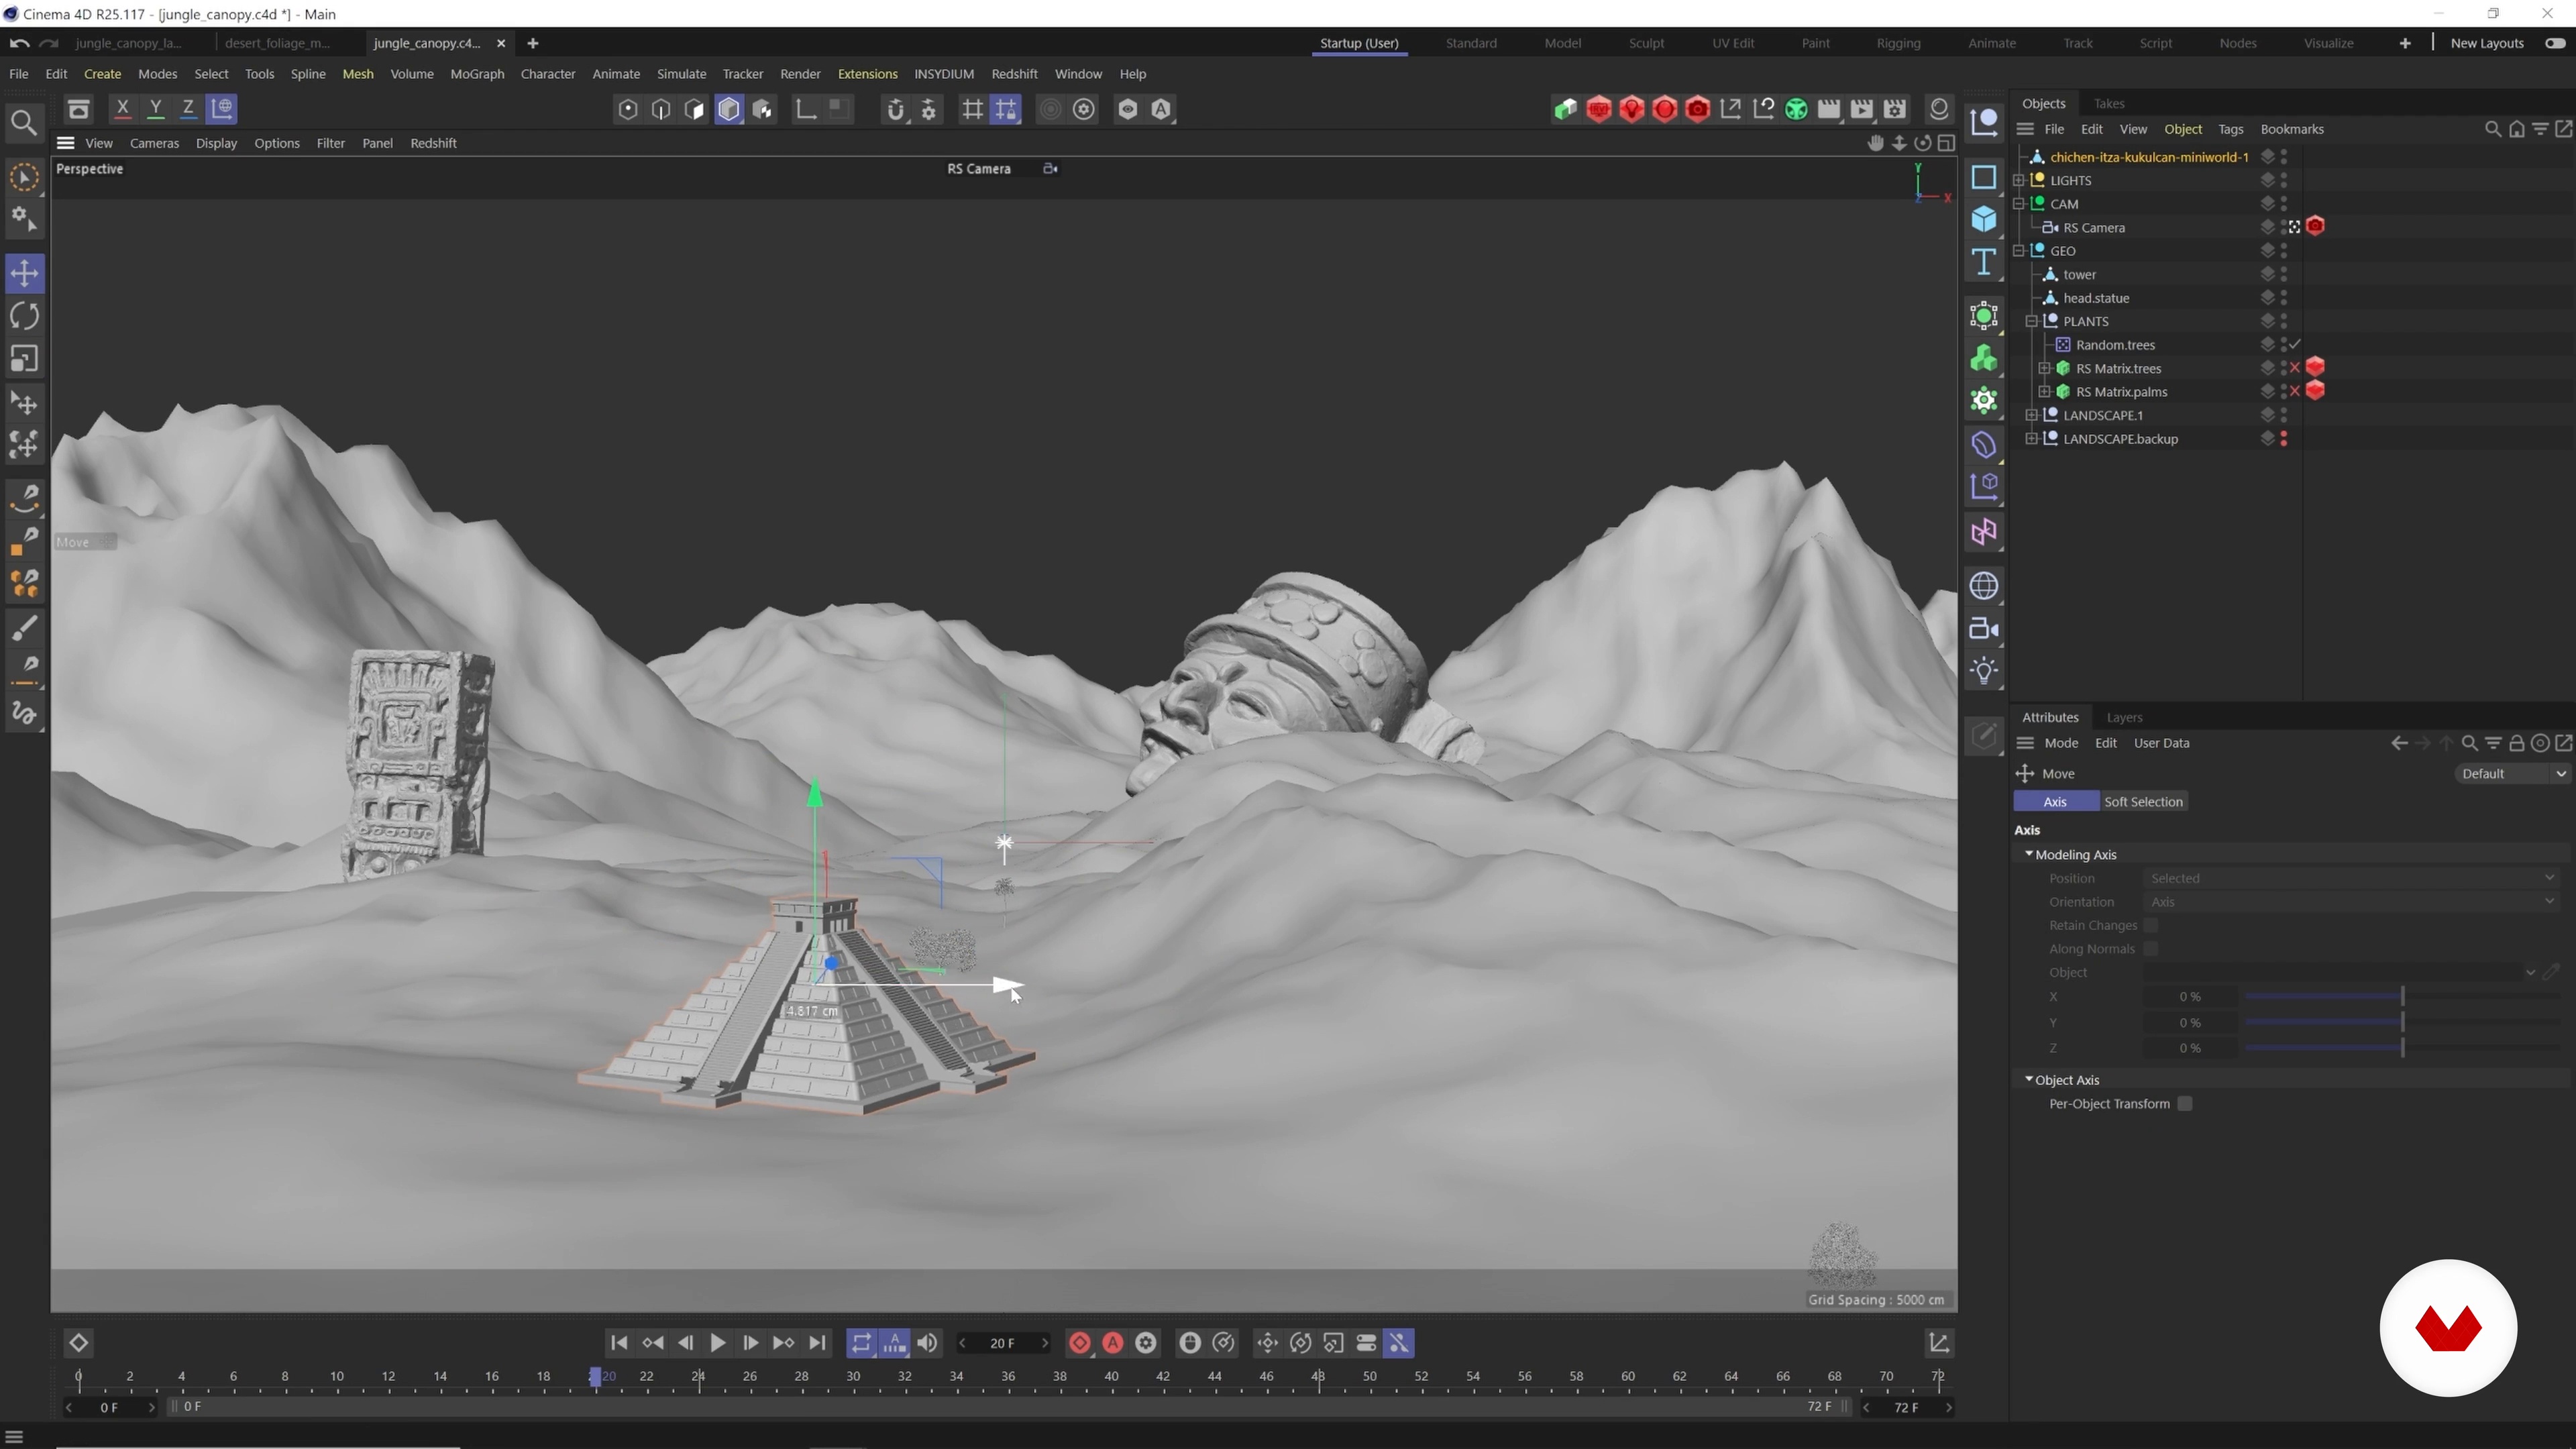Image resolution: width=2576 pixels, height=1449 pixels.
Task: Click the Record Active Objects button
Action: [1080, 1343]
